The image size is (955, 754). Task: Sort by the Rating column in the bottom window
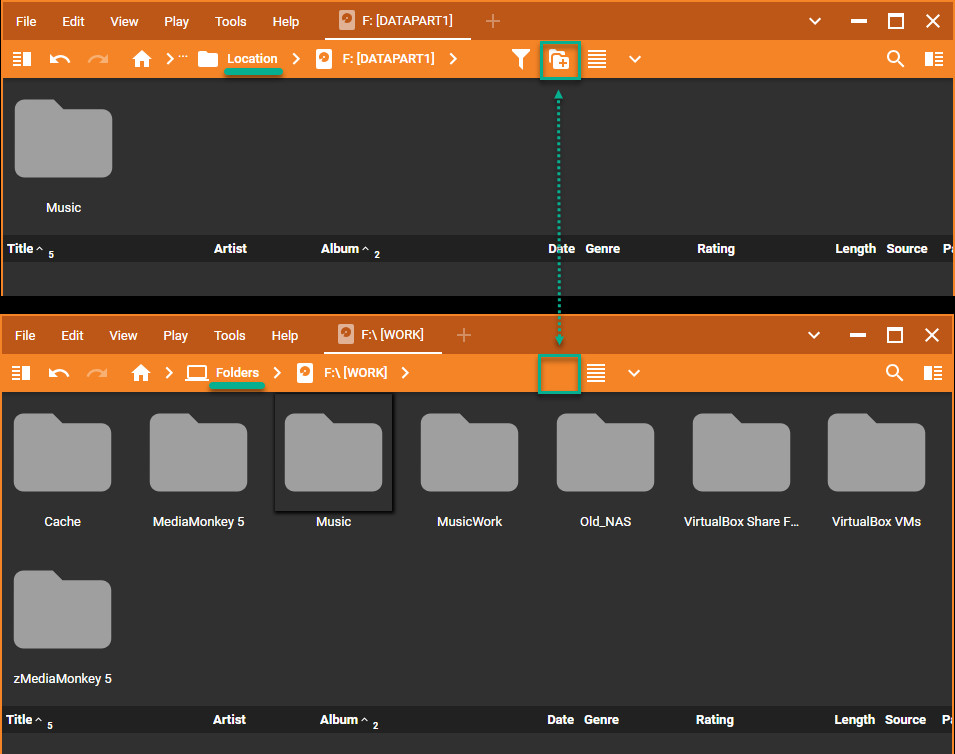pos(715,720)
